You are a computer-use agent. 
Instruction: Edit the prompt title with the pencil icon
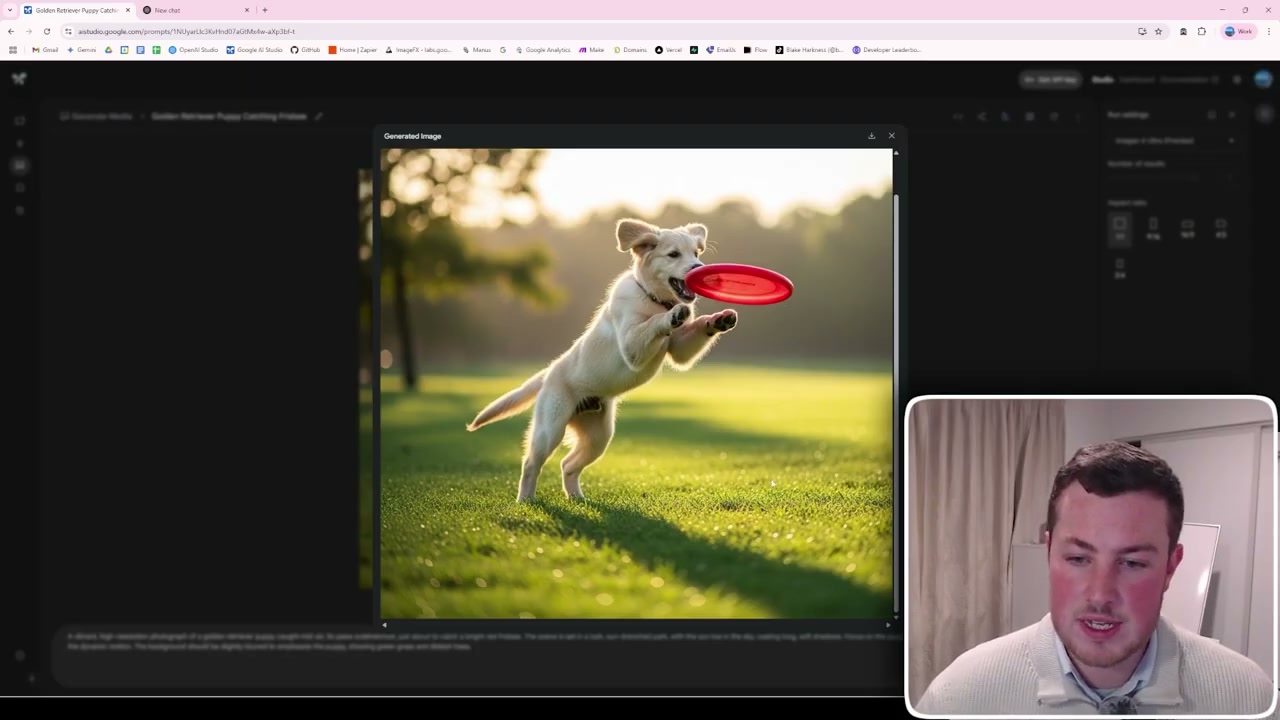point(318,116)
